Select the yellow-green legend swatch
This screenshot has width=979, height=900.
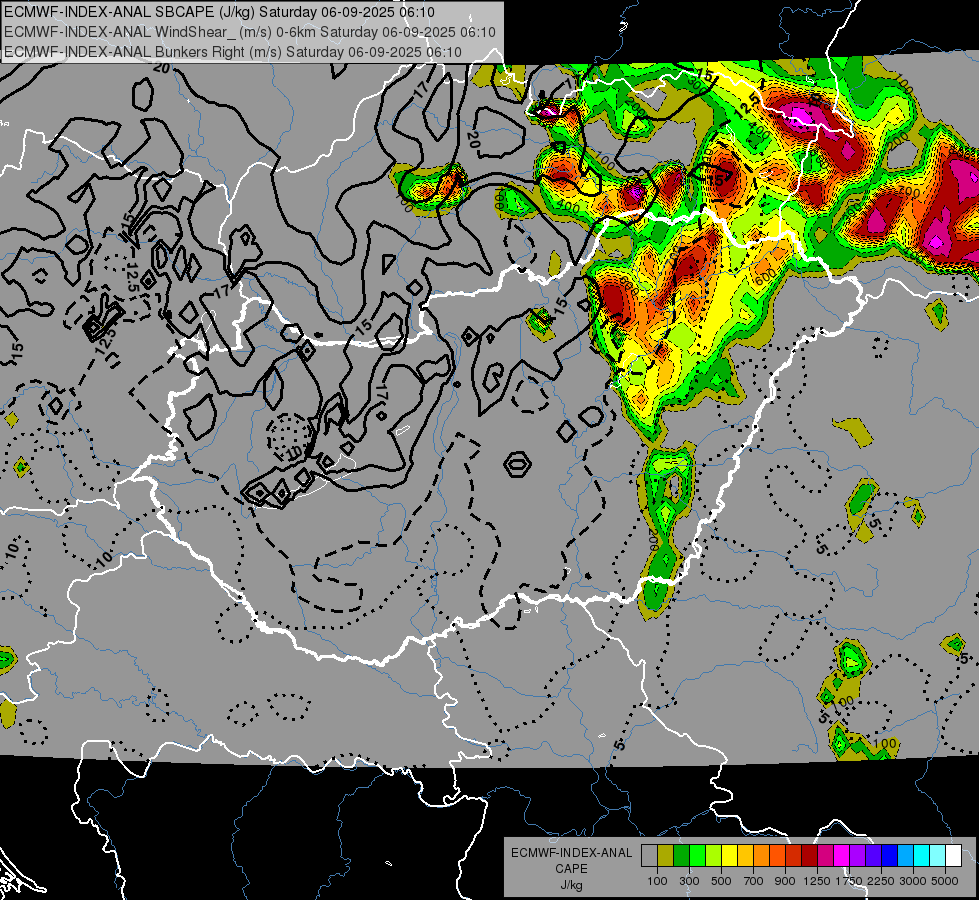pyautogui.click(x=713, y=856)
